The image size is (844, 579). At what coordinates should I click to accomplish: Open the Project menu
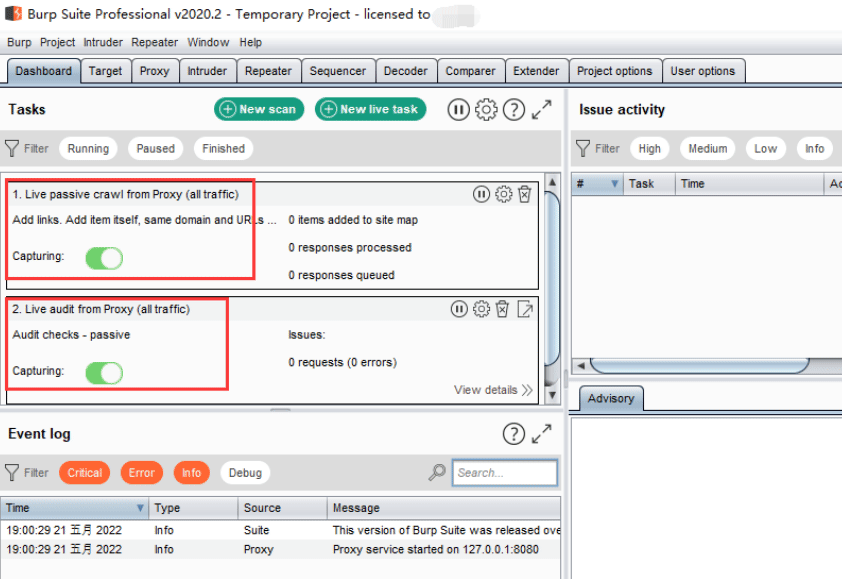point(58,43)
